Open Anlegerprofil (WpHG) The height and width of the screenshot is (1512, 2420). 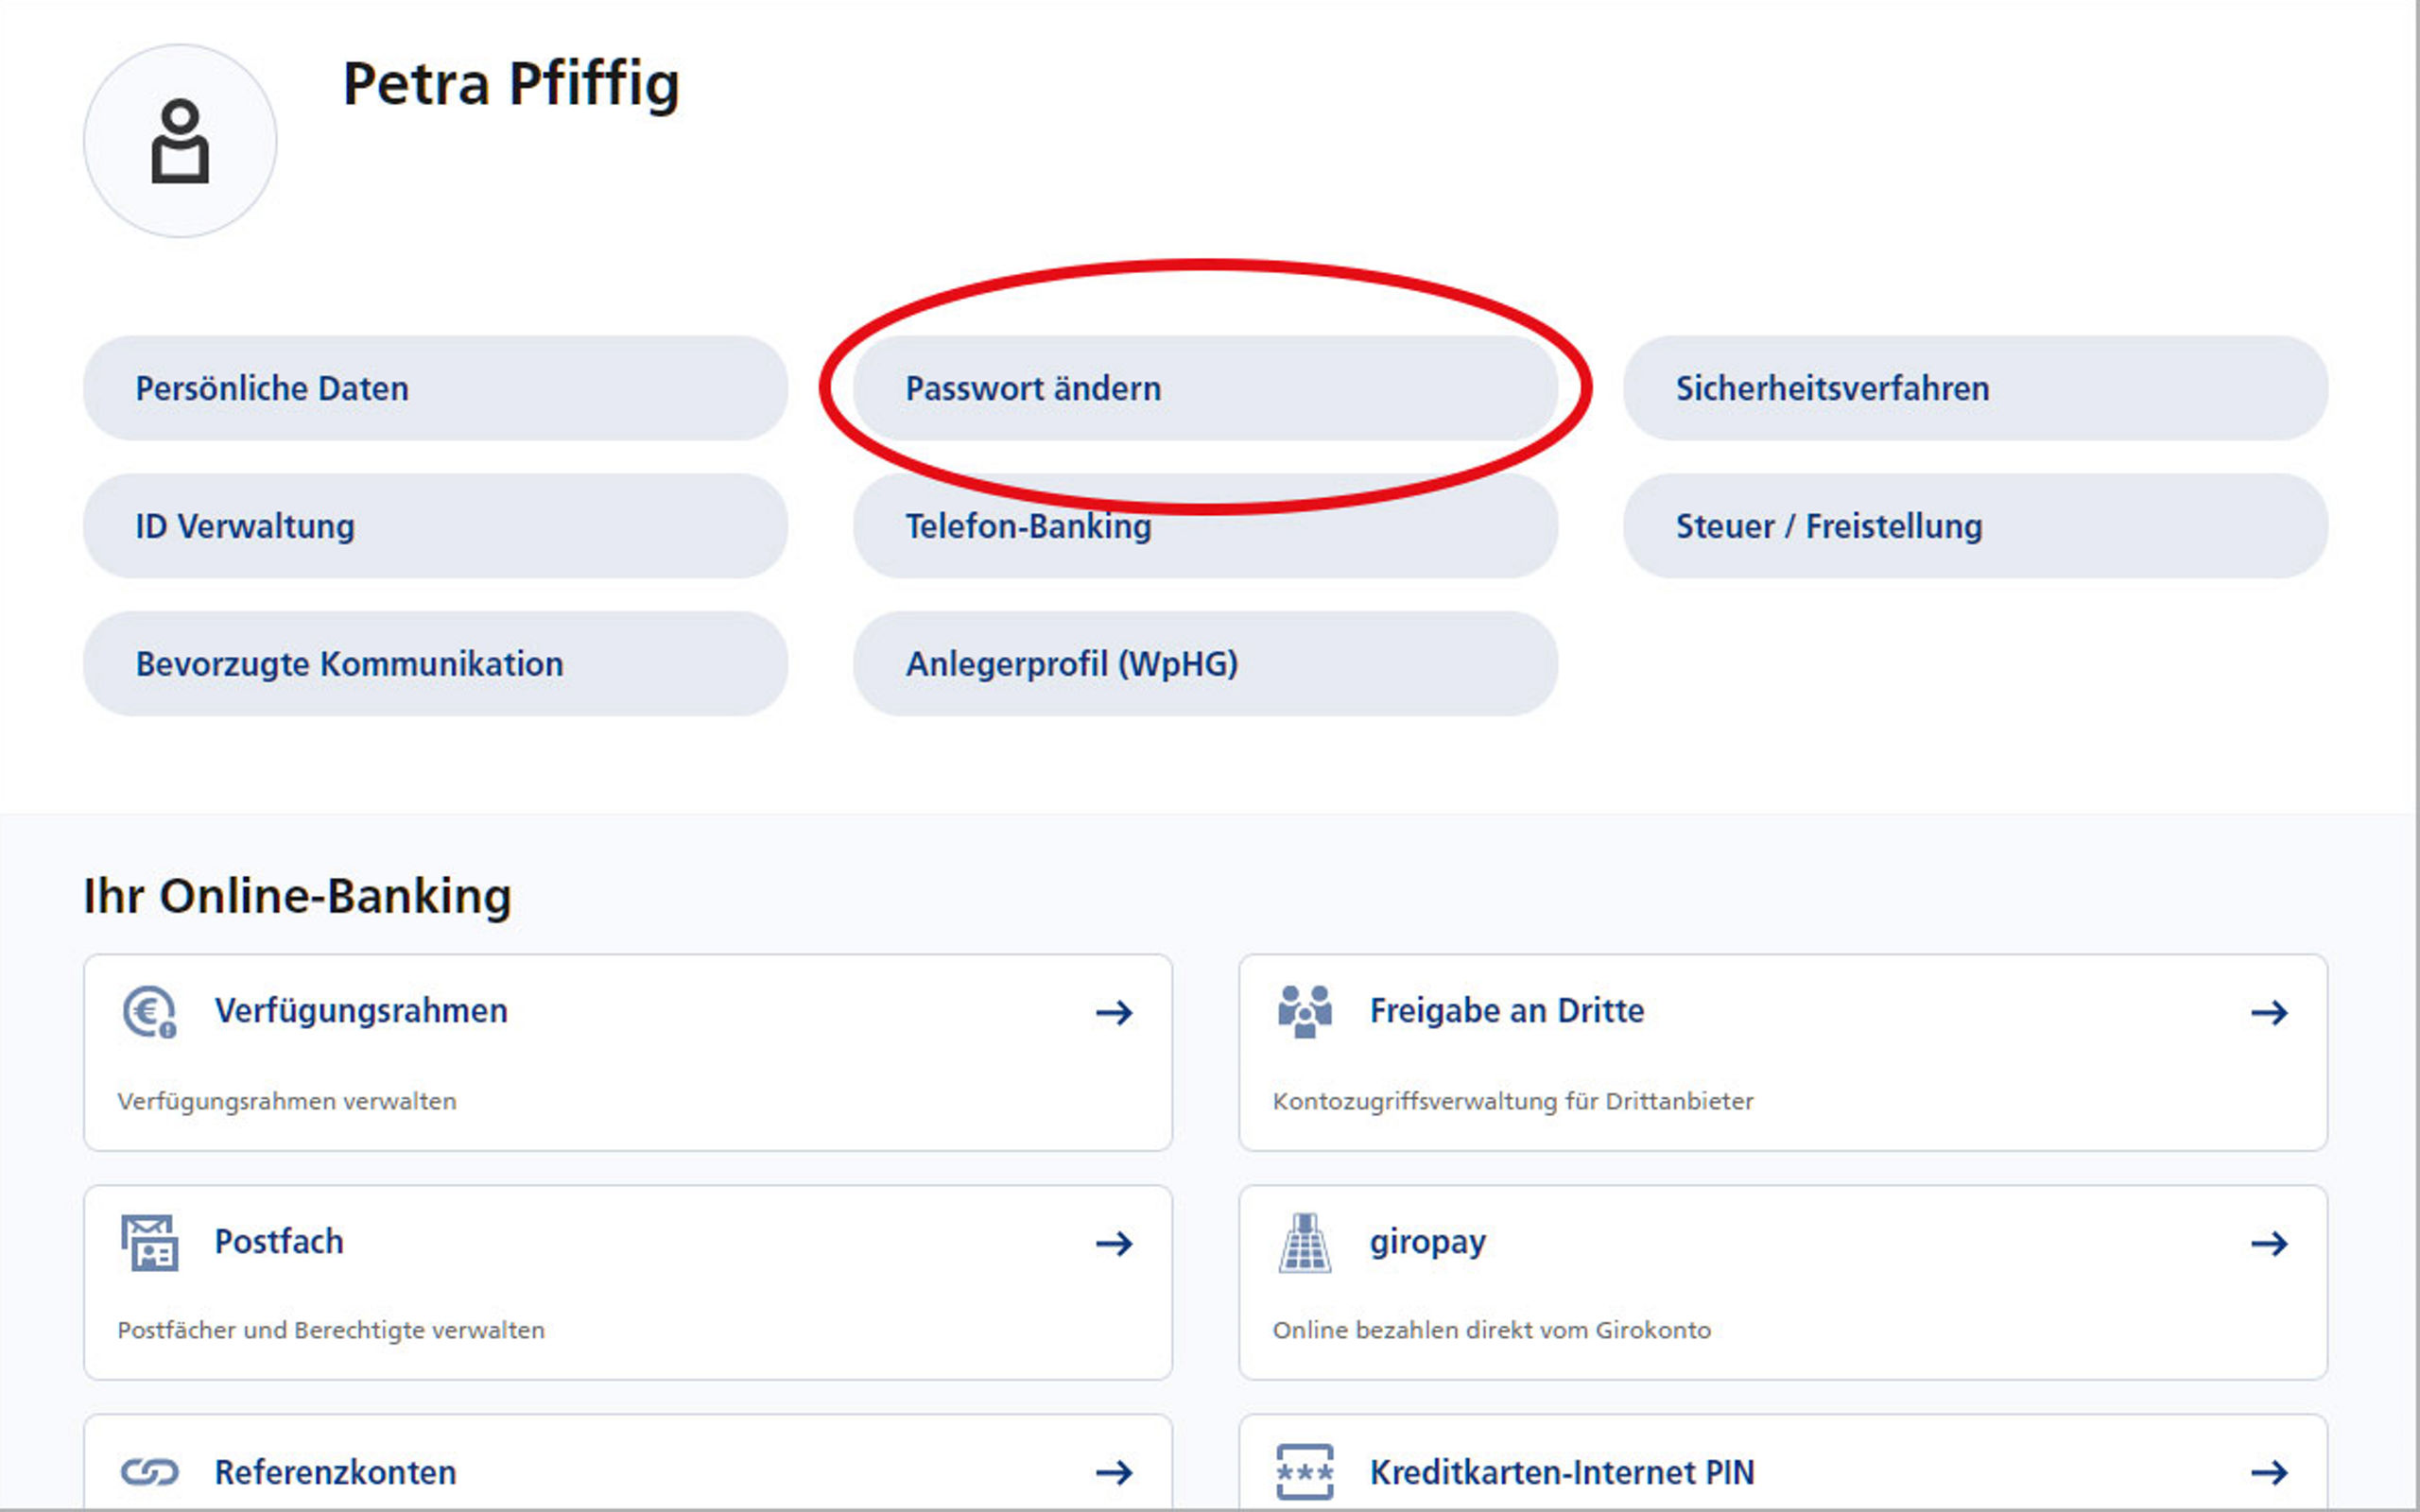(x=1205, y=664)
